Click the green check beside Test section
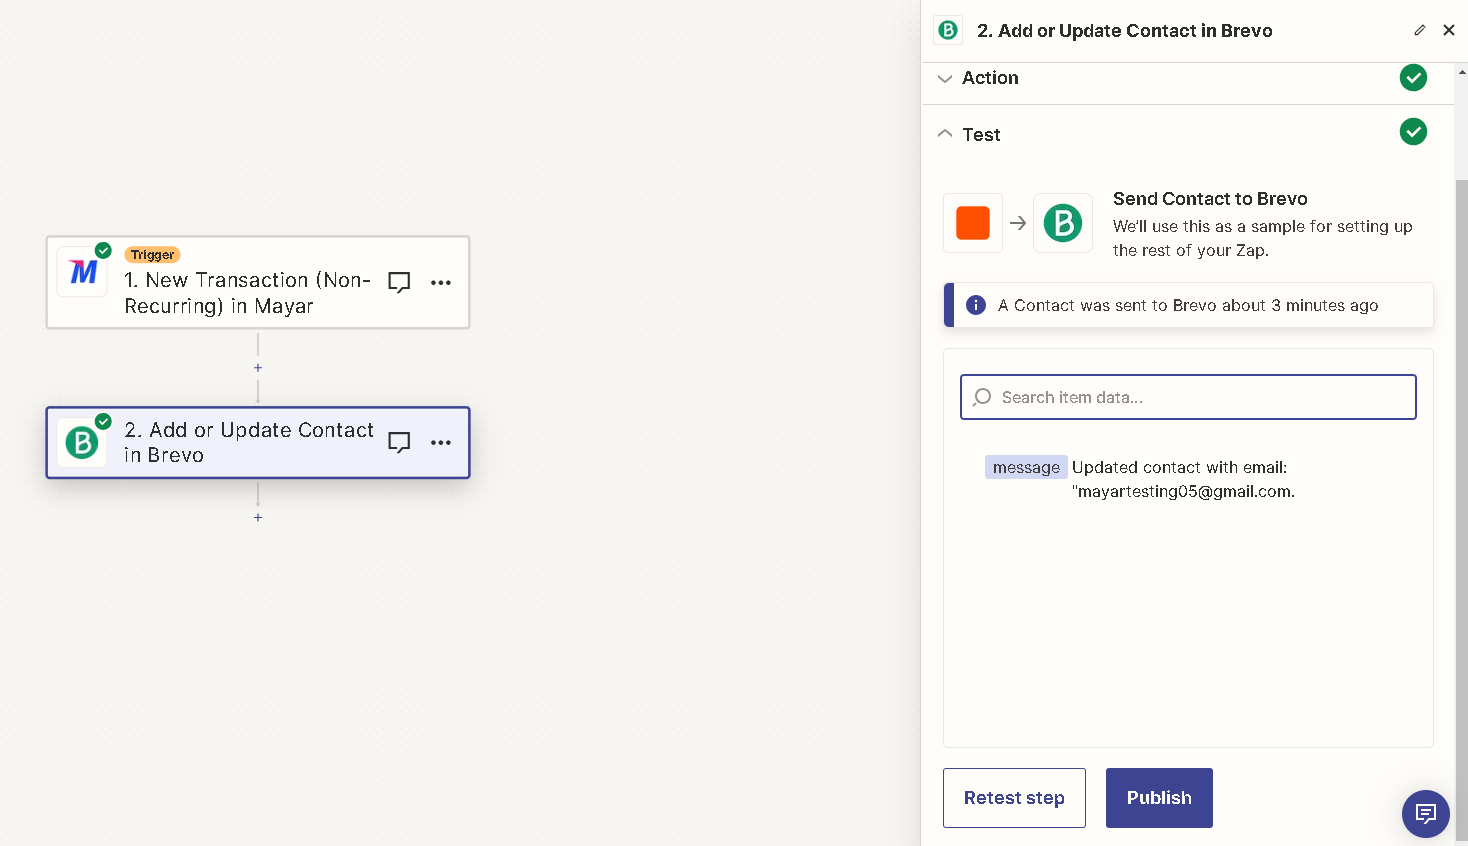The width and height of the screenshot is (1468, 846). pyautogui.click(x=1413, y=131)
